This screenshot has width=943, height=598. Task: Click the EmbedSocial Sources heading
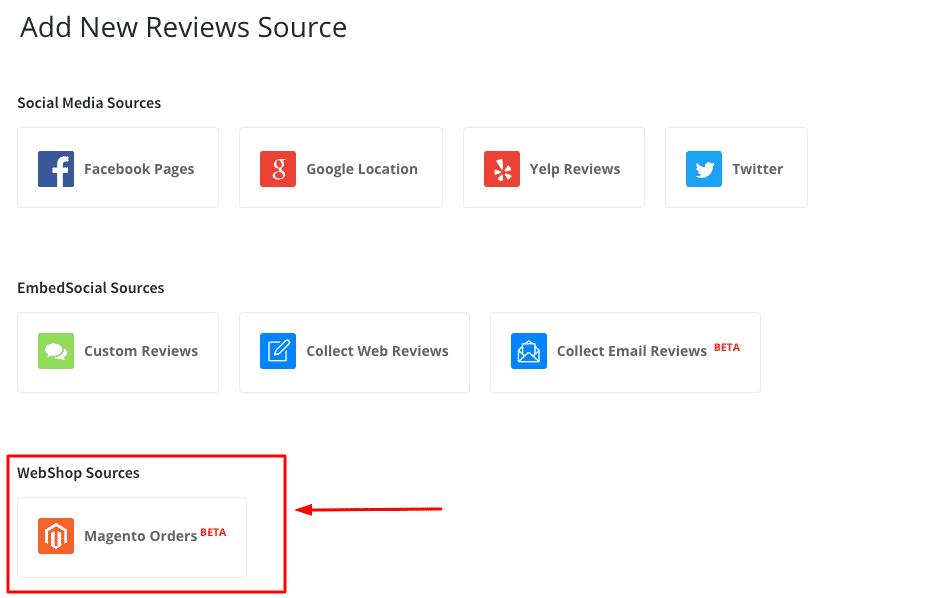tap(91, 288)
